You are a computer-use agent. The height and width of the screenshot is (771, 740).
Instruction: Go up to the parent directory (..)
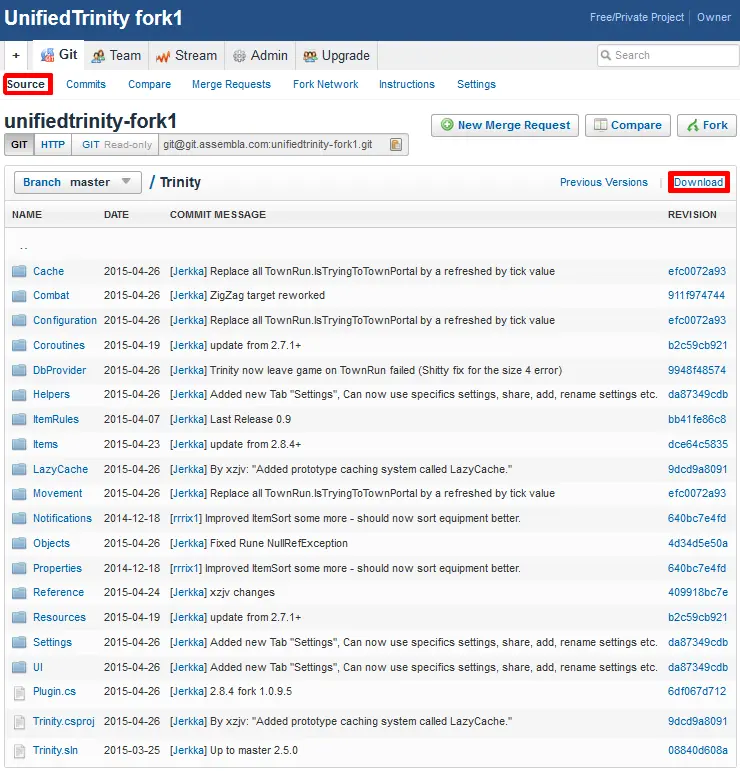pos(24,247)
